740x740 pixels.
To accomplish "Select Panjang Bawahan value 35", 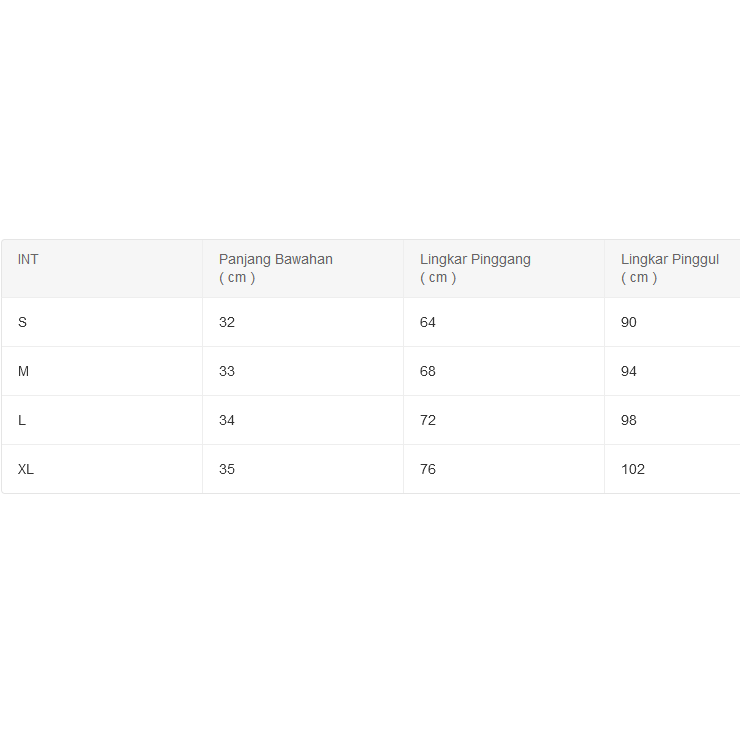I will click(227, 469).
